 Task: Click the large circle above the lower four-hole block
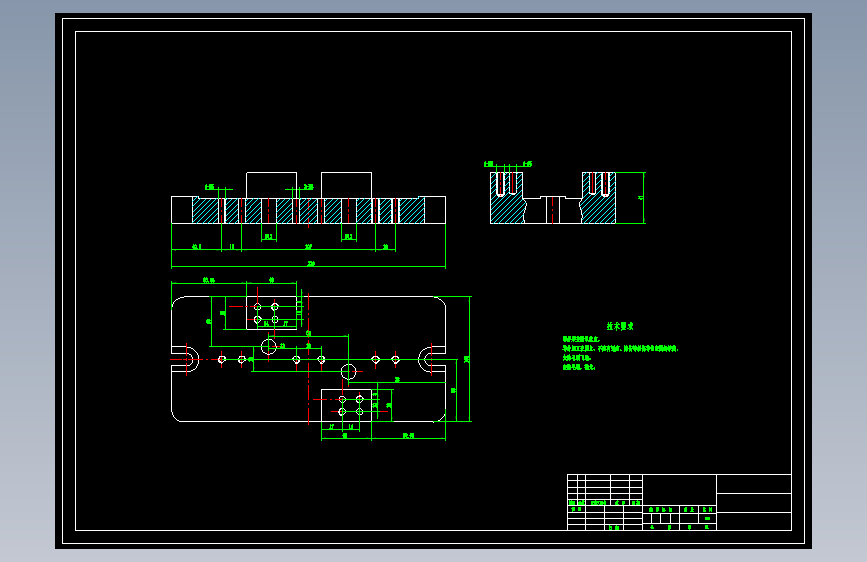(348, 371)
